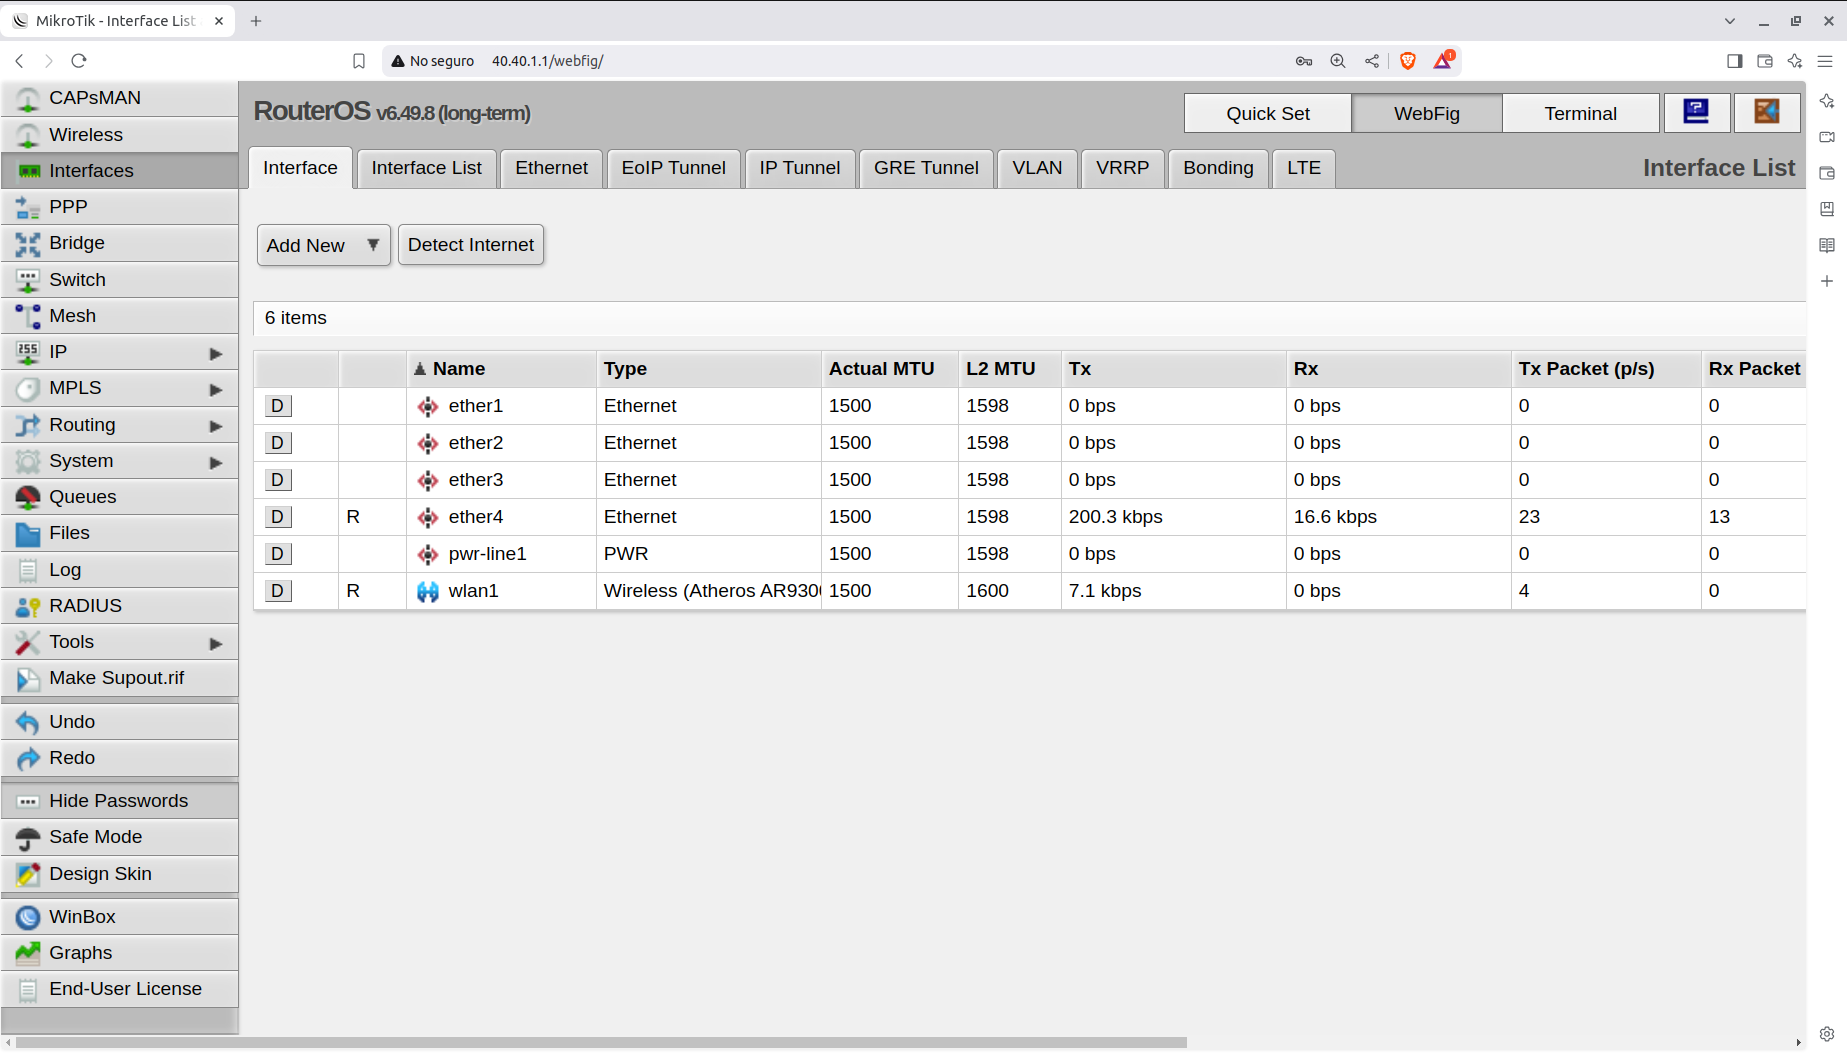Select the IP Tunnel tab
The image size is (1847, 1054).
(x=799, y=168)
